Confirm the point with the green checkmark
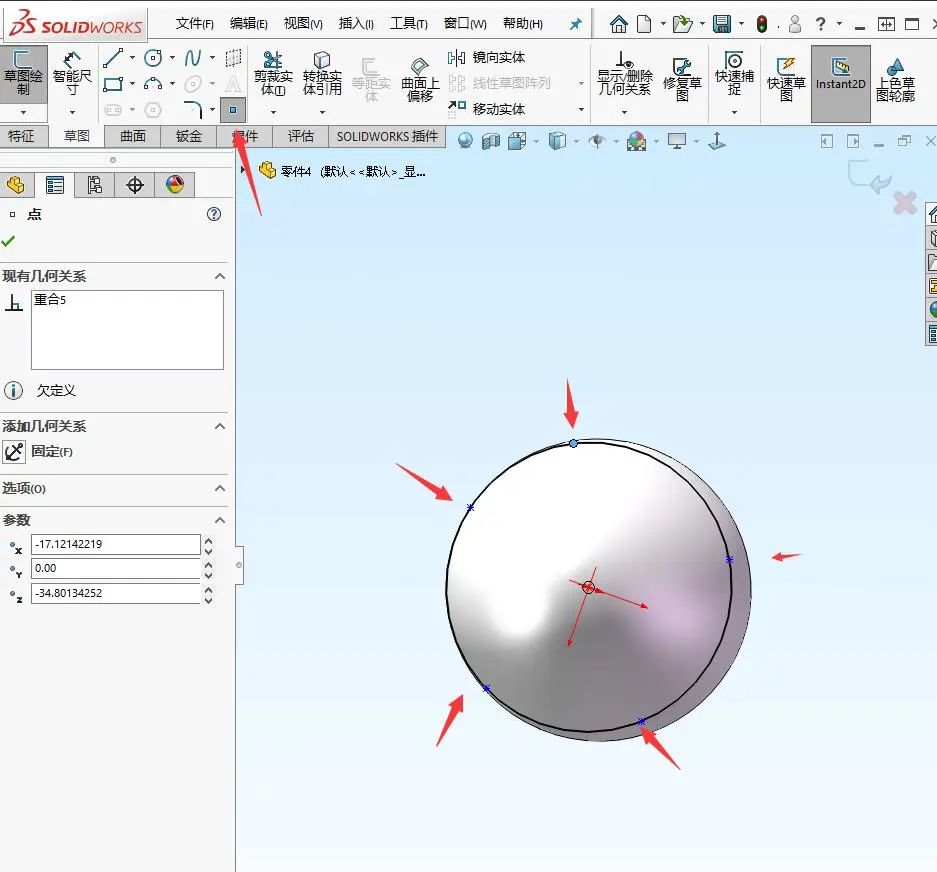 [8, 242]
